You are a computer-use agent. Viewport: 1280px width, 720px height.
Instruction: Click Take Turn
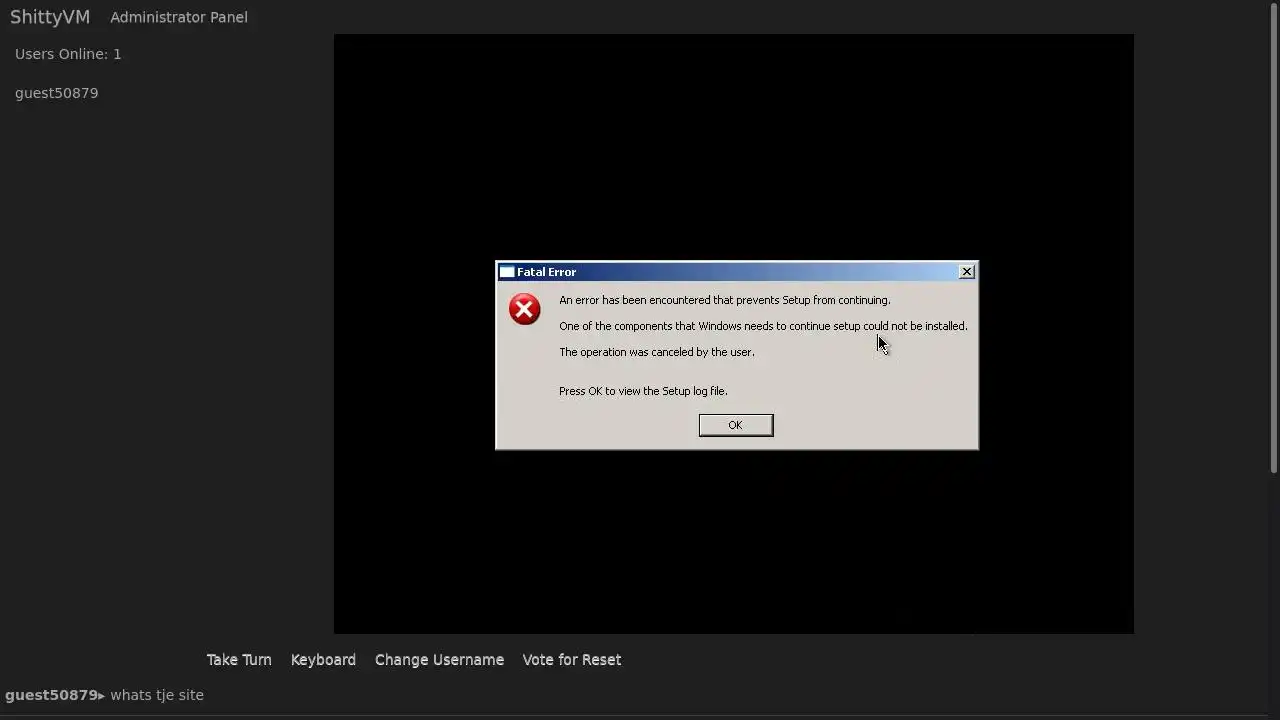pyautogui.click(x=239, y=660)
